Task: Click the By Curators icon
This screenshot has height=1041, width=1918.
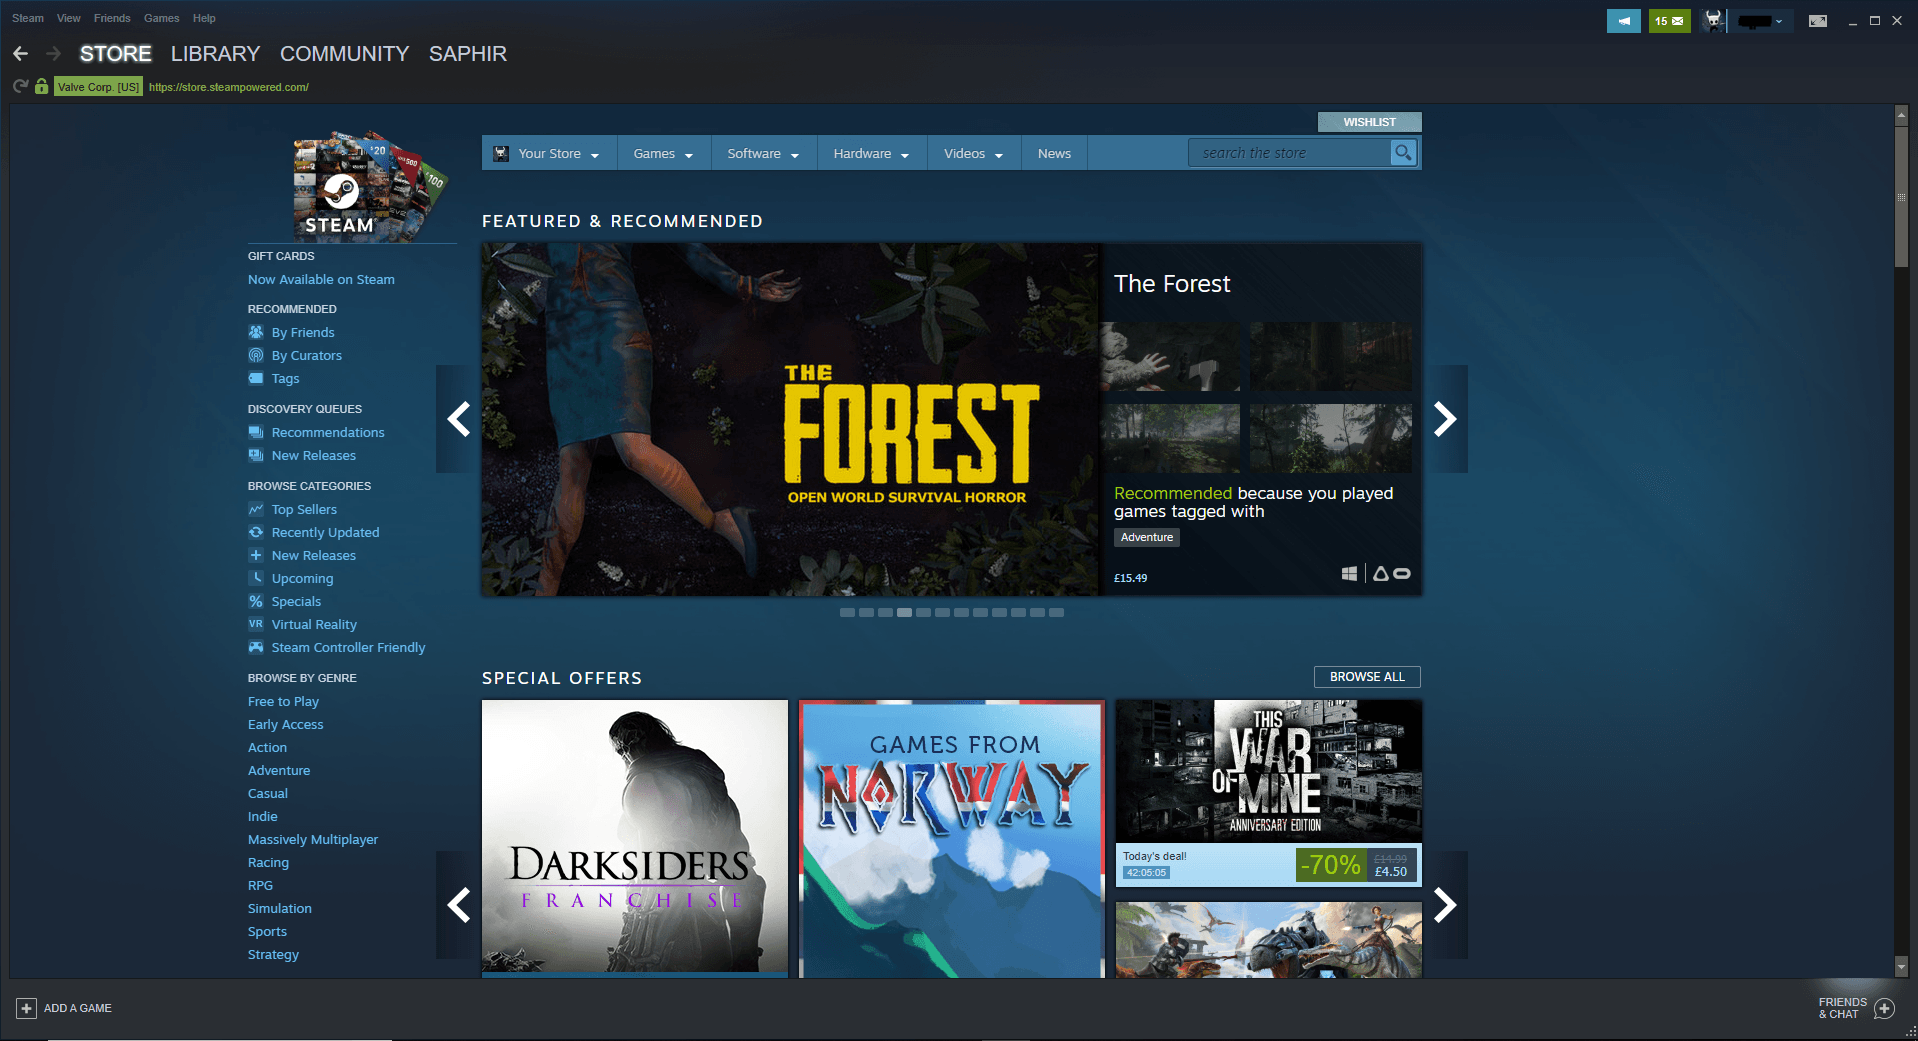Action: (256, 355)
